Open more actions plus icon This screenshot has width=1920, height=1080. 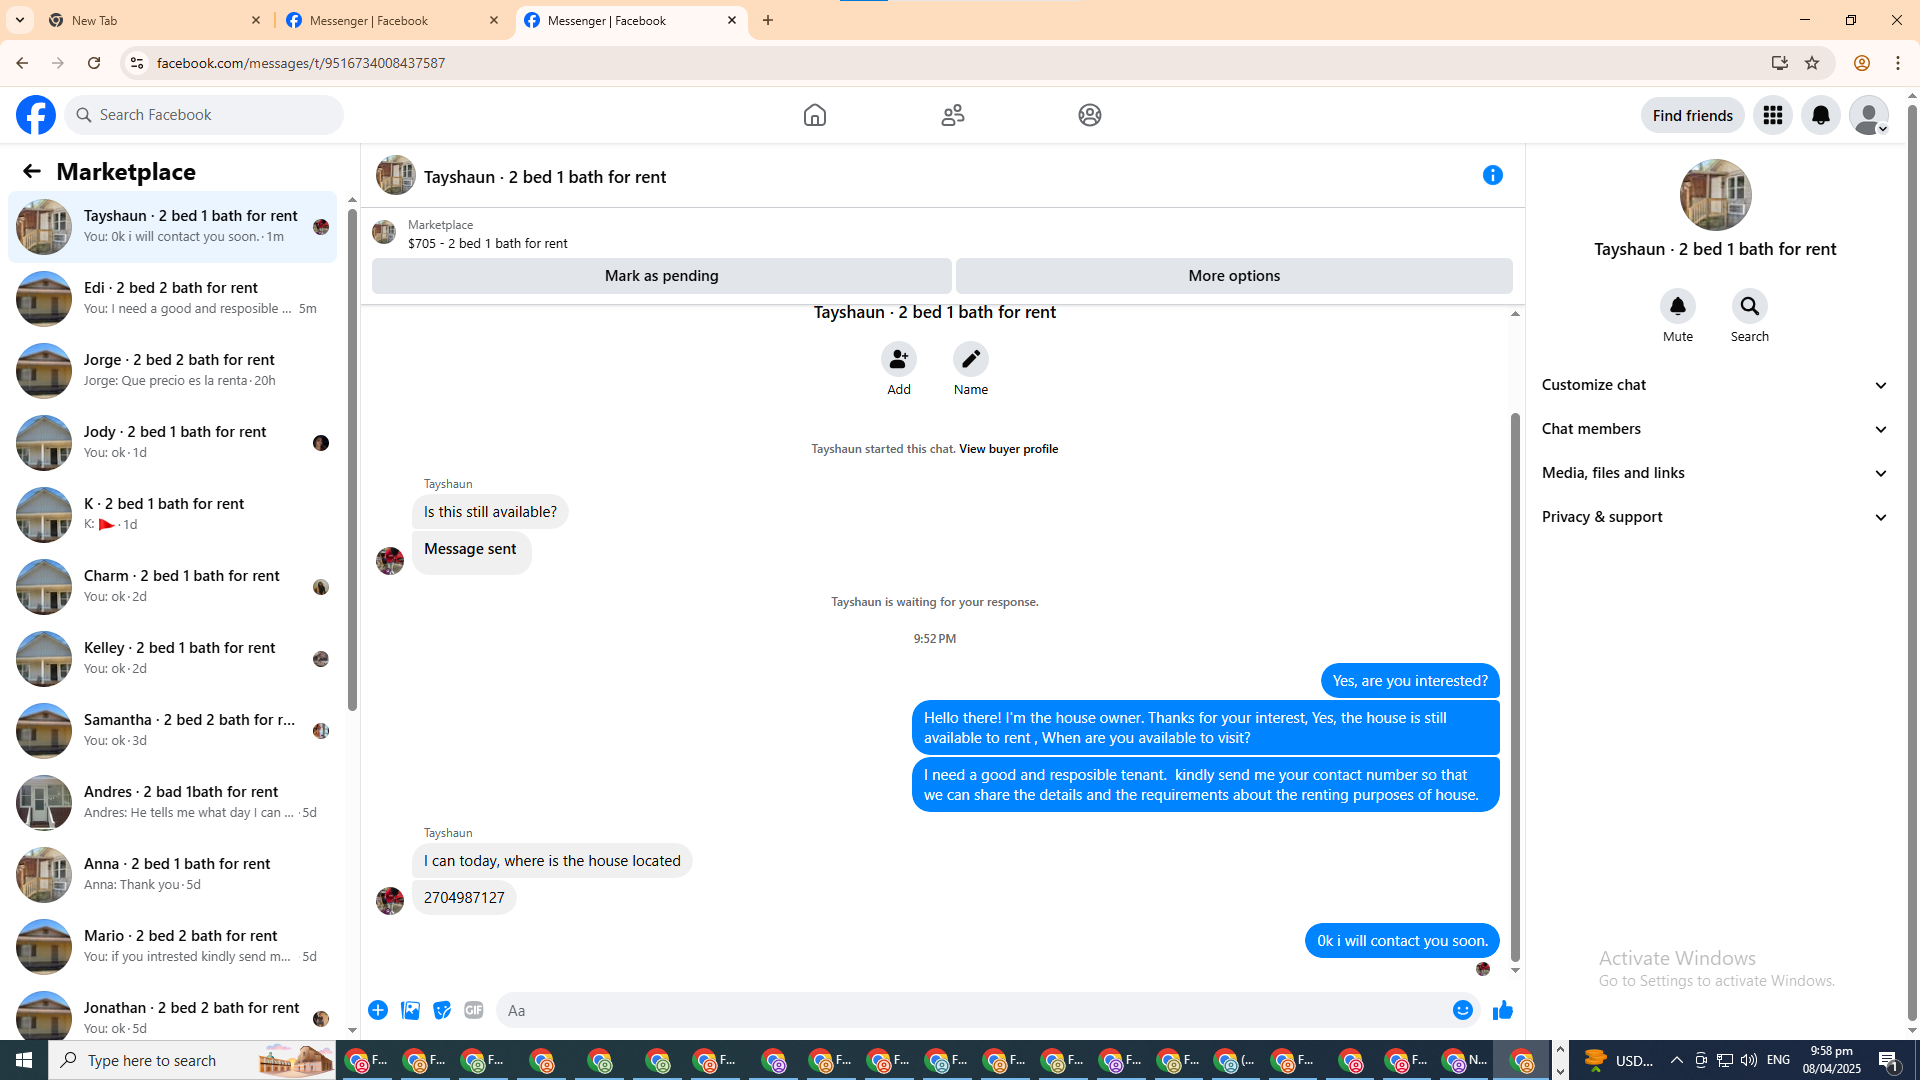(378, 1010)
